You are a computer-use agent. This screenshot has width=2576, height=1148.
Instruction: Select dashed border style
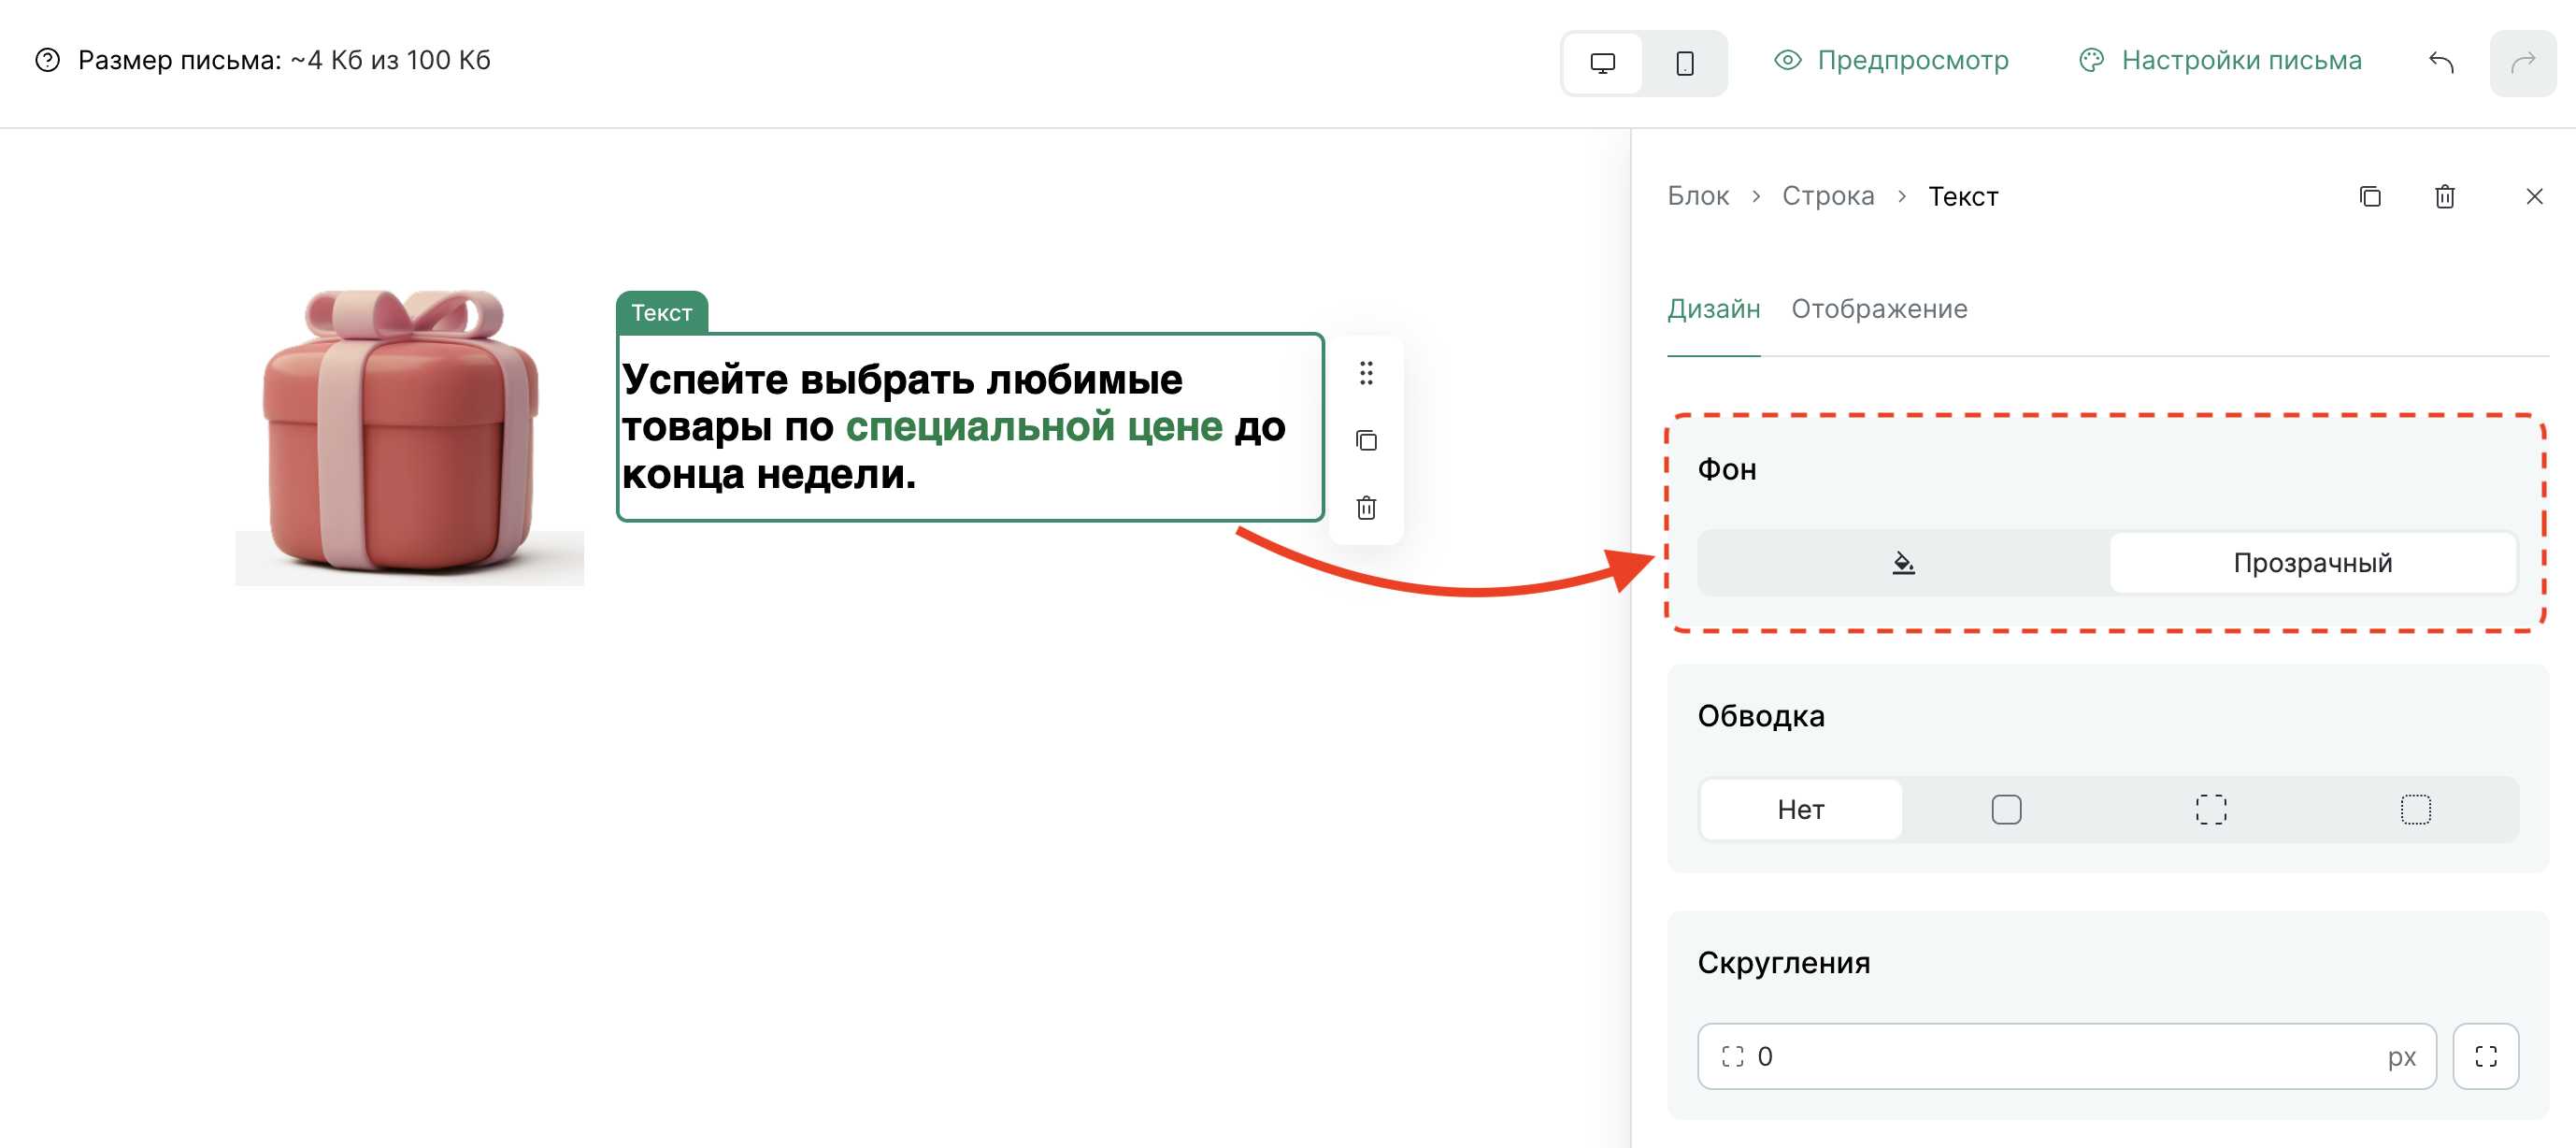[2211, 809]
